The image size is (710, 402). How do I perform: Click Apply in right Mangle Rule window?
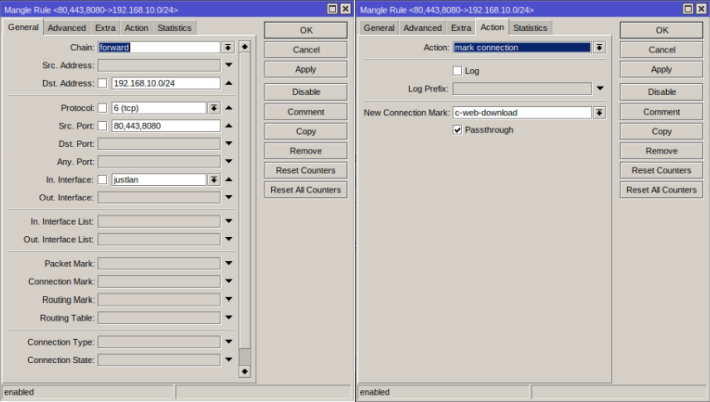662,69
